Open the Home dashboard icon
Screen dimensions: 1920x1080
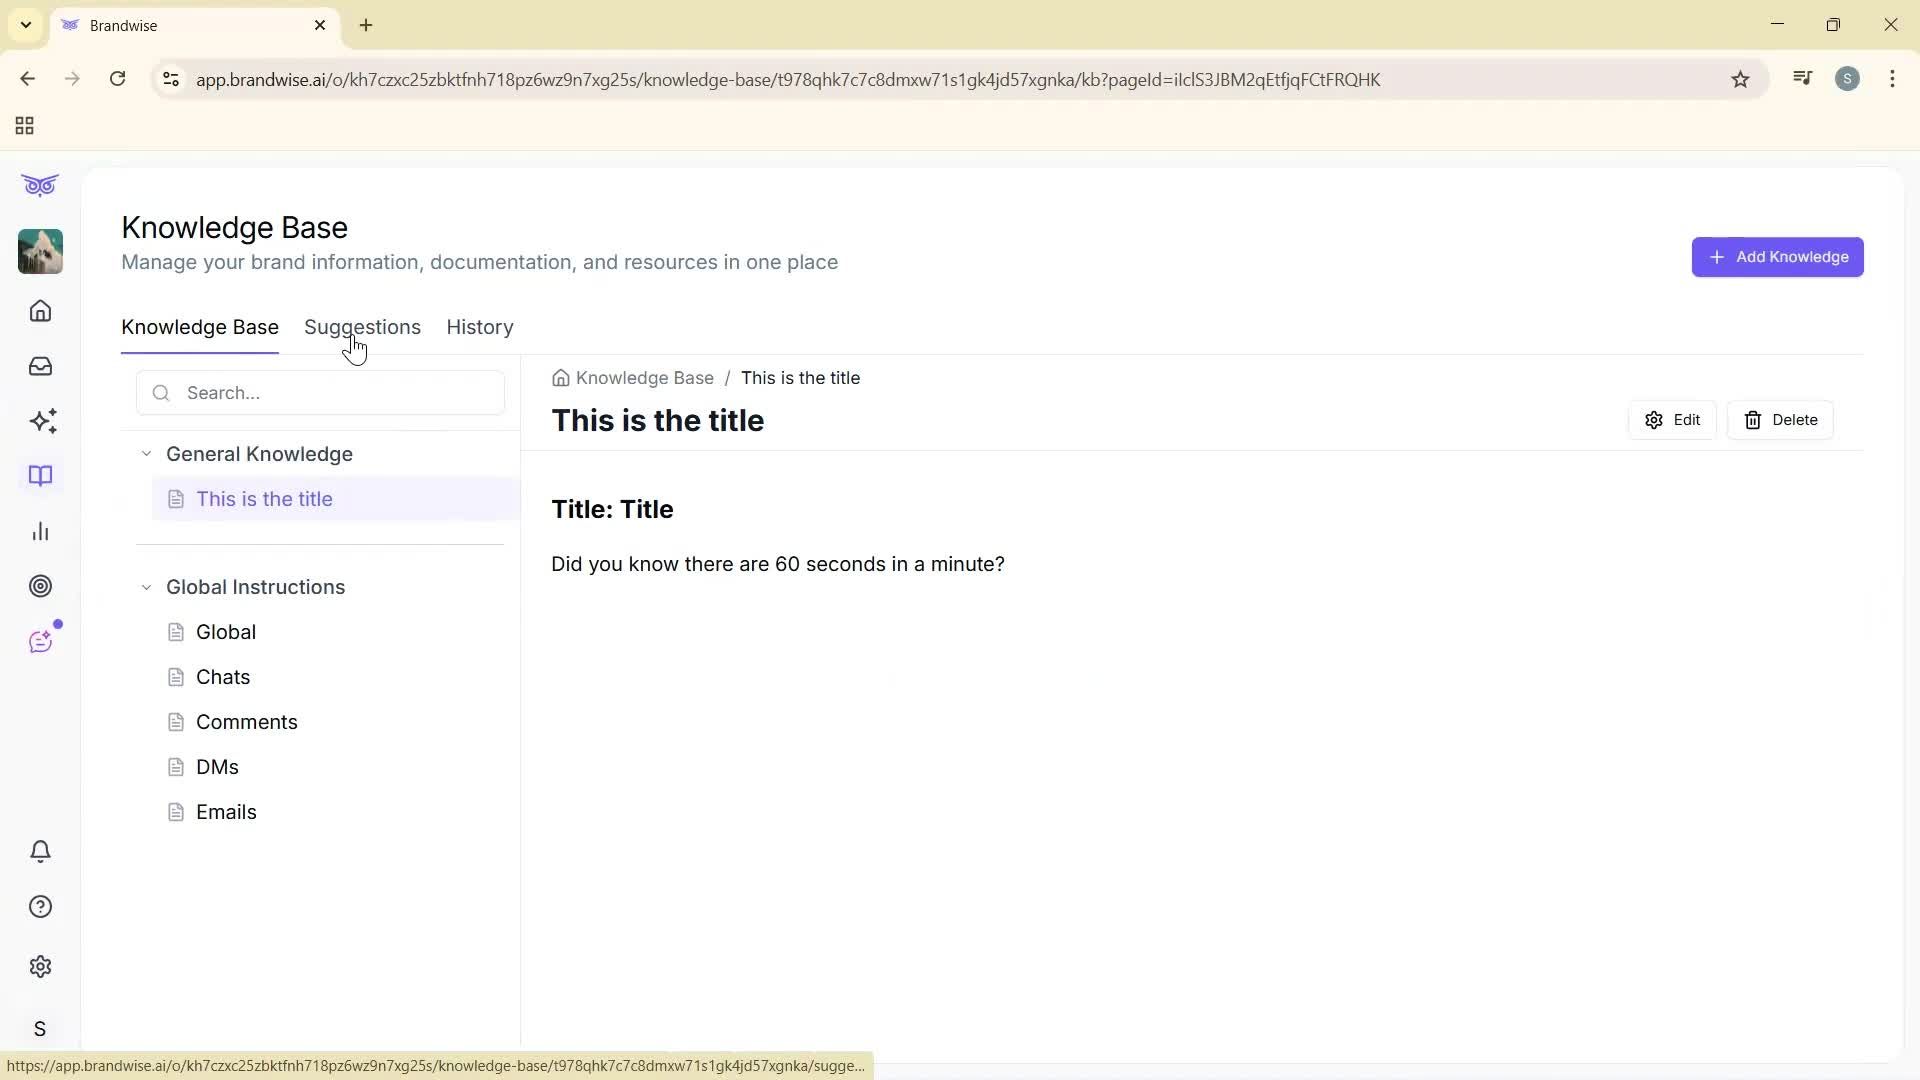click(x=40, y=311)
